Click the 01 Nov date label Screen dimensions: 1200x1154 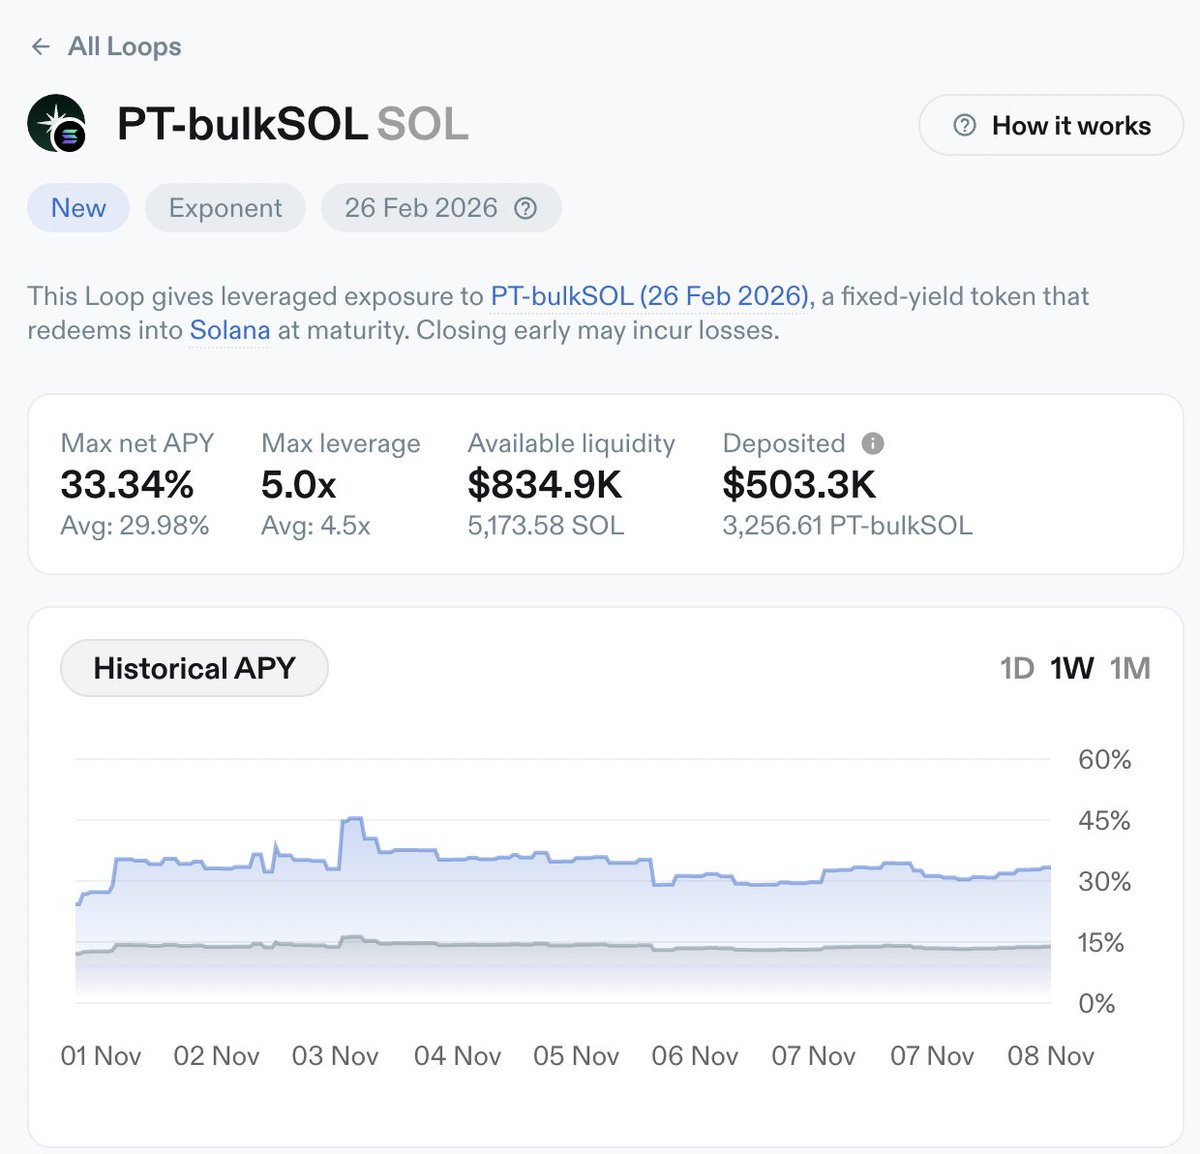coord(101,1056)
